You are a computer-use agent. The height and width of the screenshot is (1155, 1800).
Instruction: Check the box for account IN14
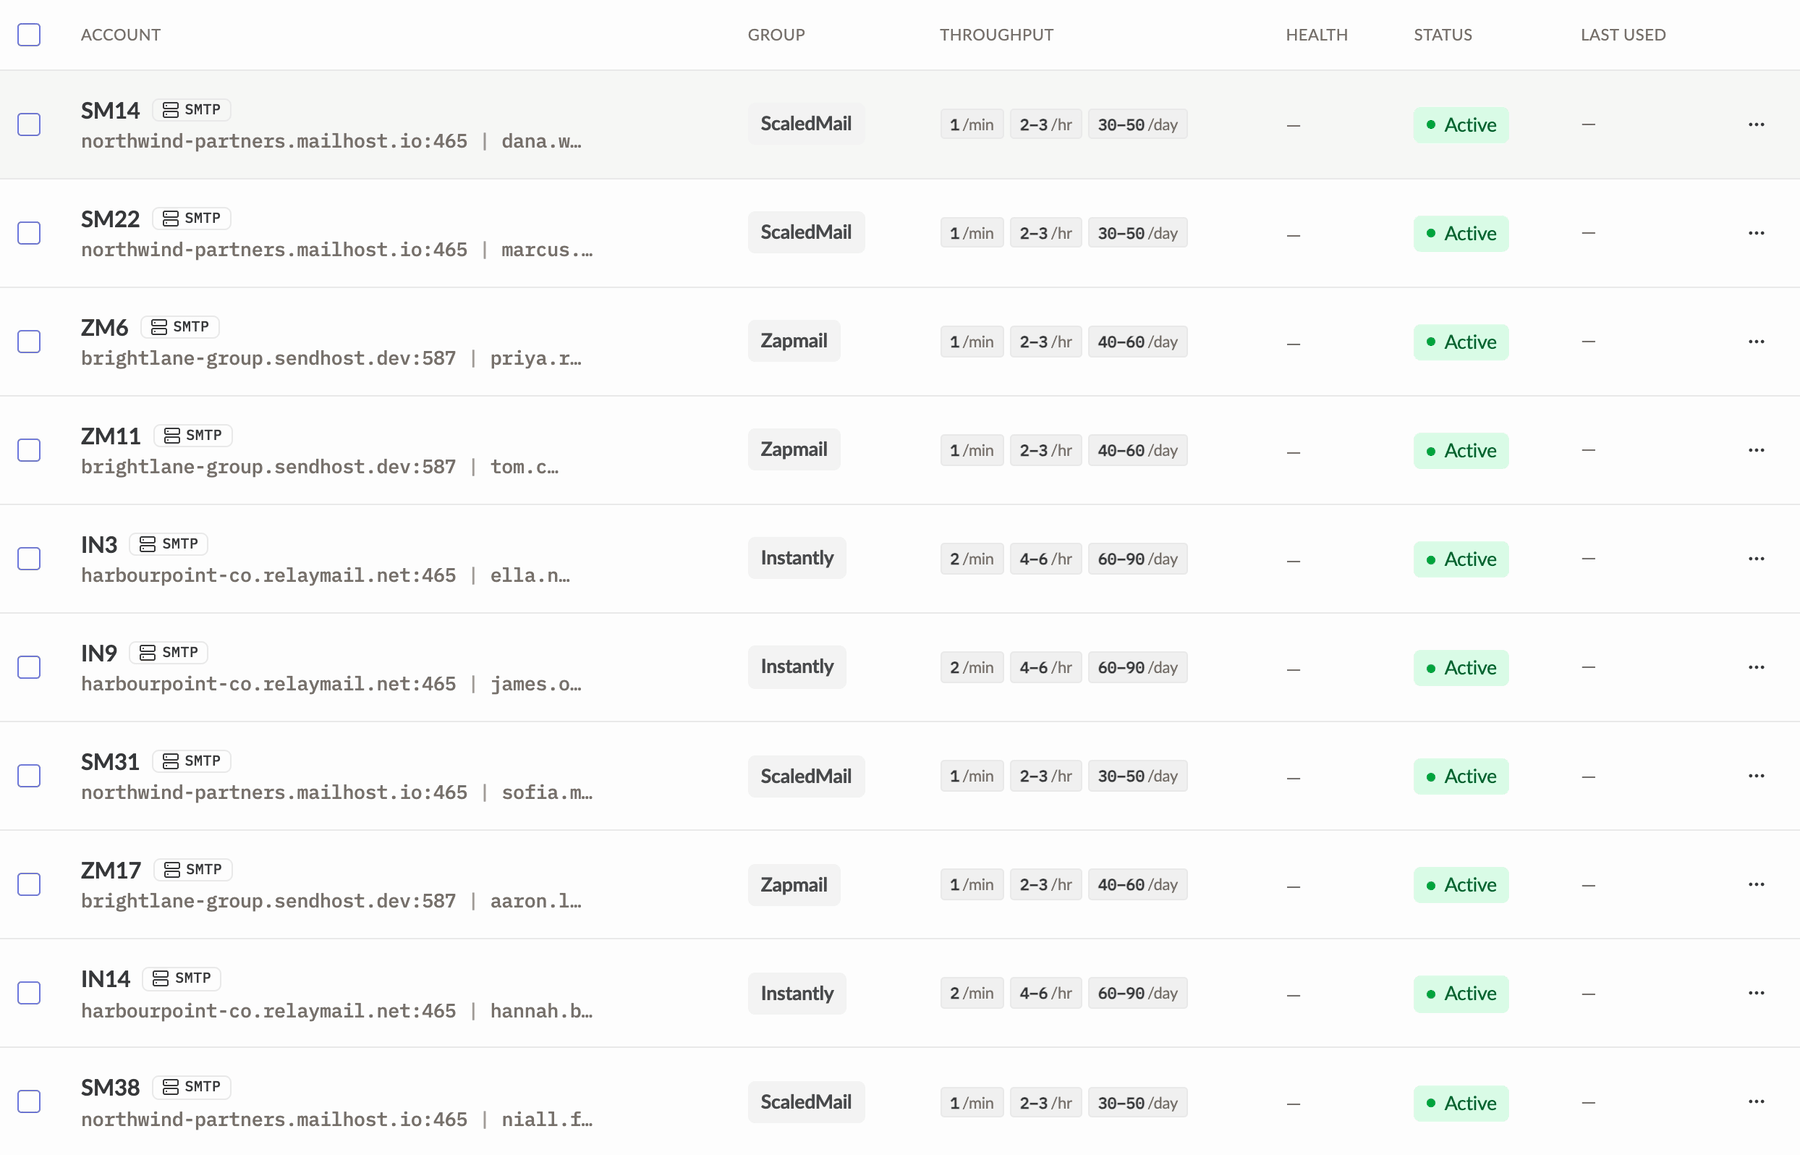click(x=29, y=993)
